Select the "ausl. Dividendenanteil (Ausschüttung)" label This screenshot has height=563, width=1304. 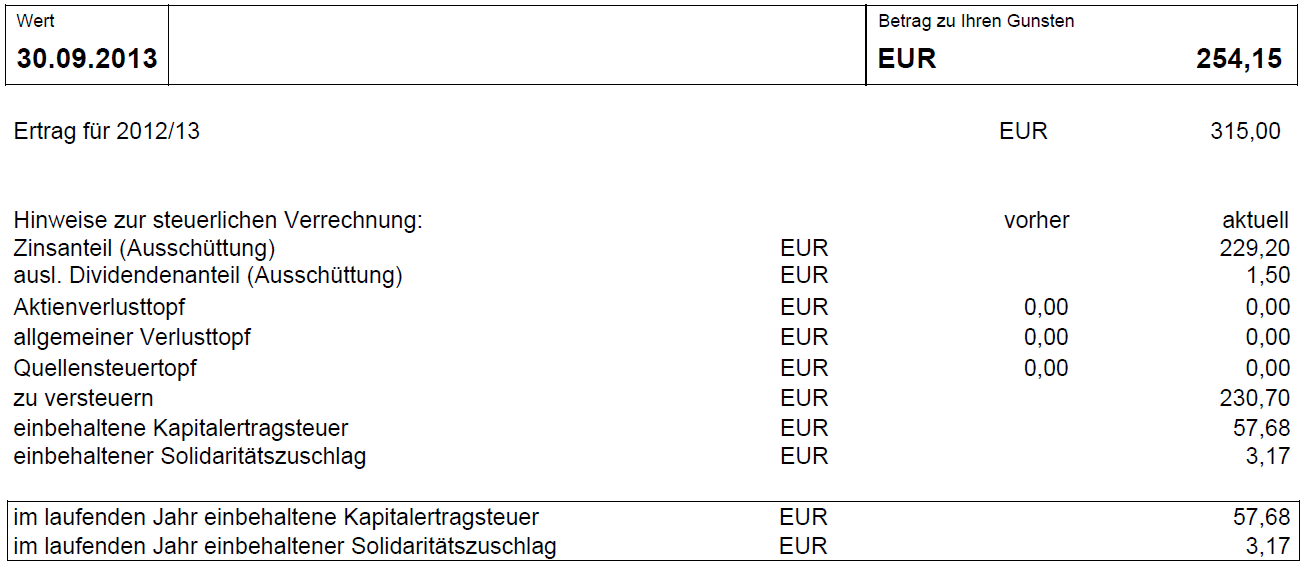pos(208,275)
